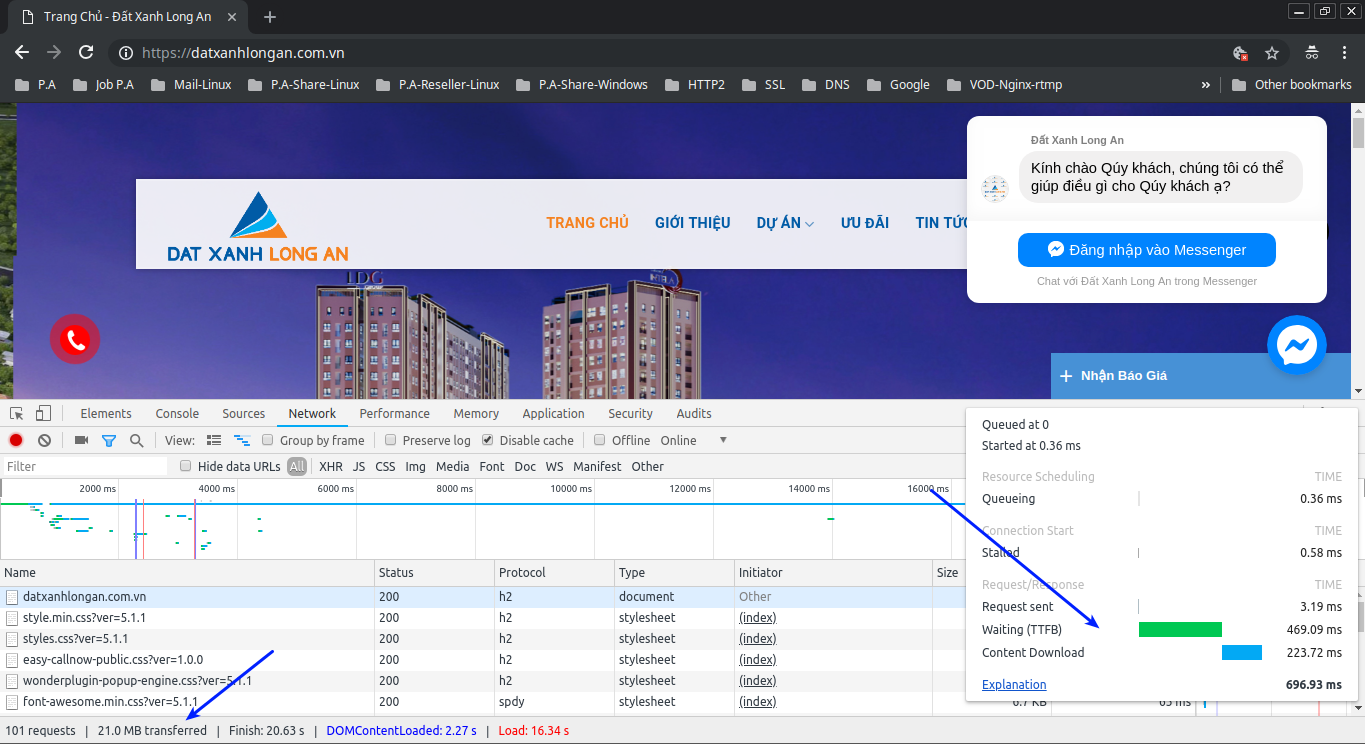Open a new browser tab

point(270,17)
